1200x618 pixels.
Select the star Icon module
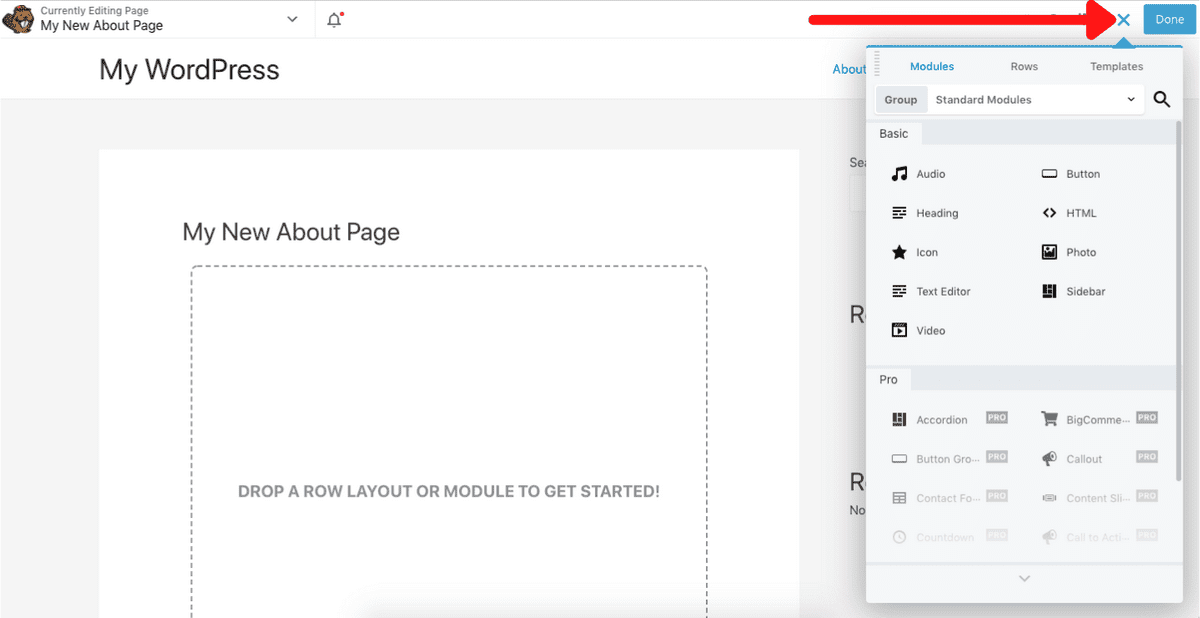coord(900,252)
